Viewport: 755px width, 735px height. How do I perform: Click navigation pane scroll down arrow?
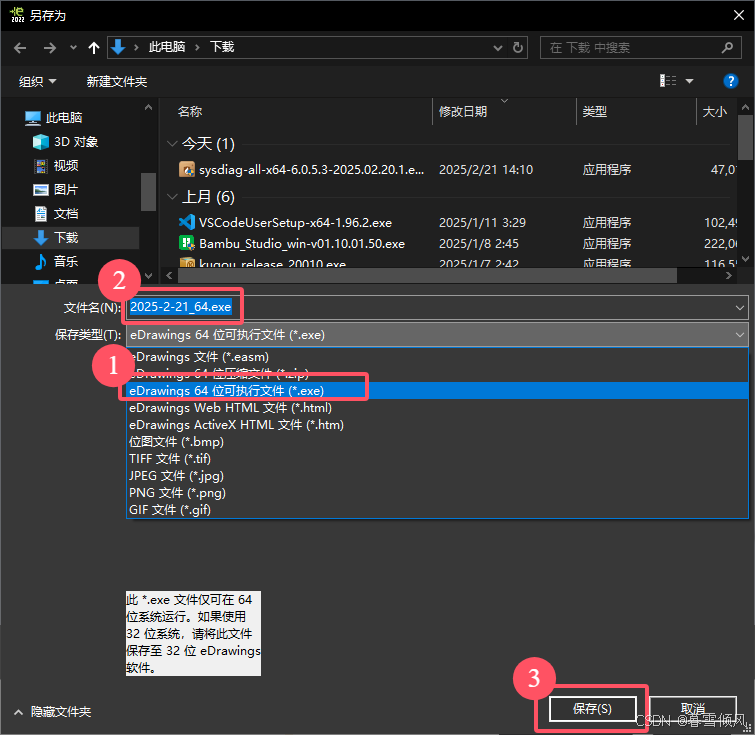point(148,276)
